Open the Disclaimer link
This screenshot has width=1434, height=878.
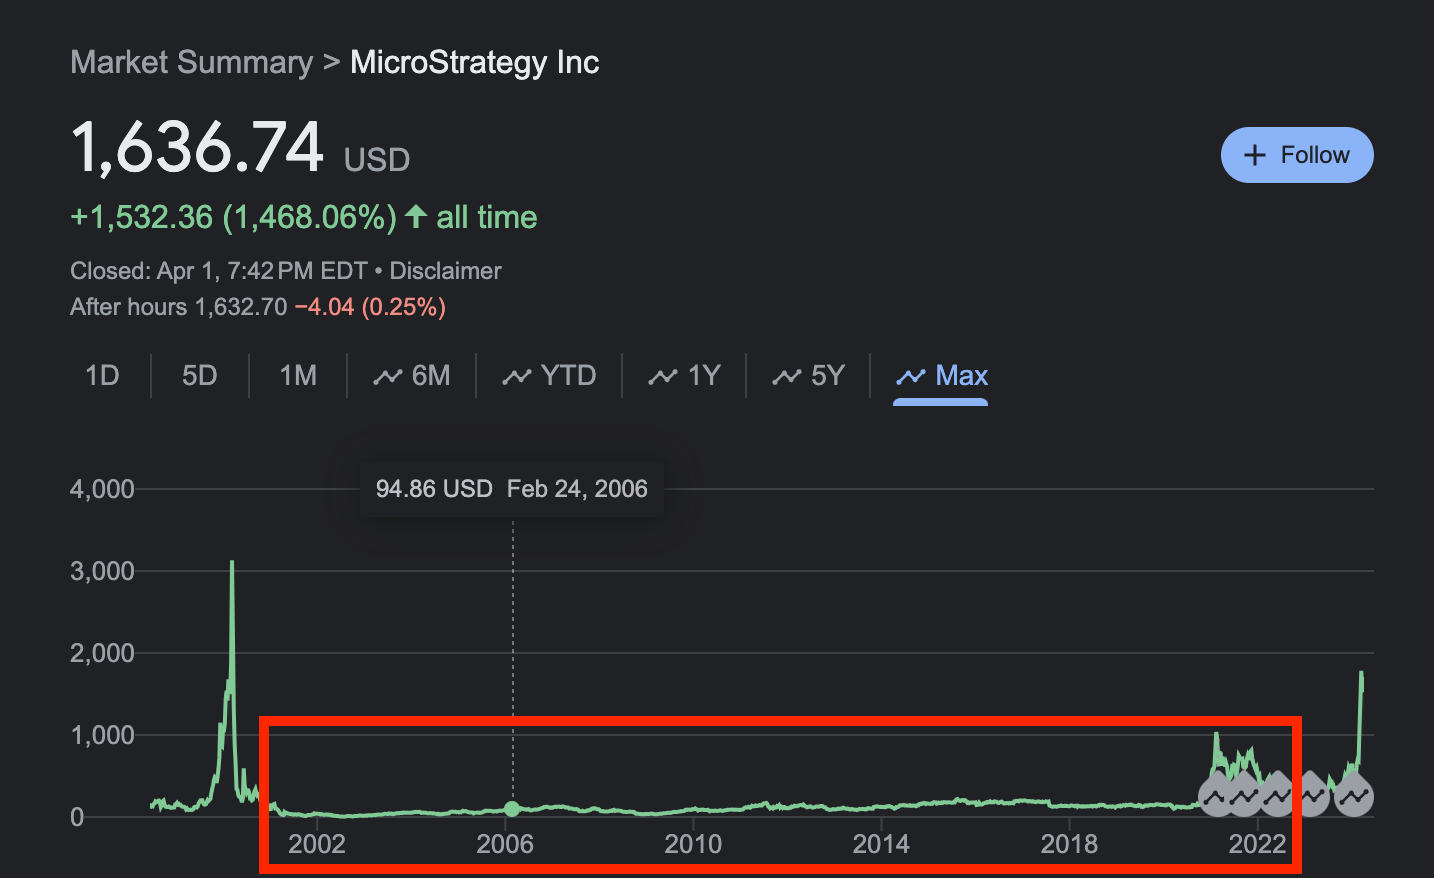445,271
